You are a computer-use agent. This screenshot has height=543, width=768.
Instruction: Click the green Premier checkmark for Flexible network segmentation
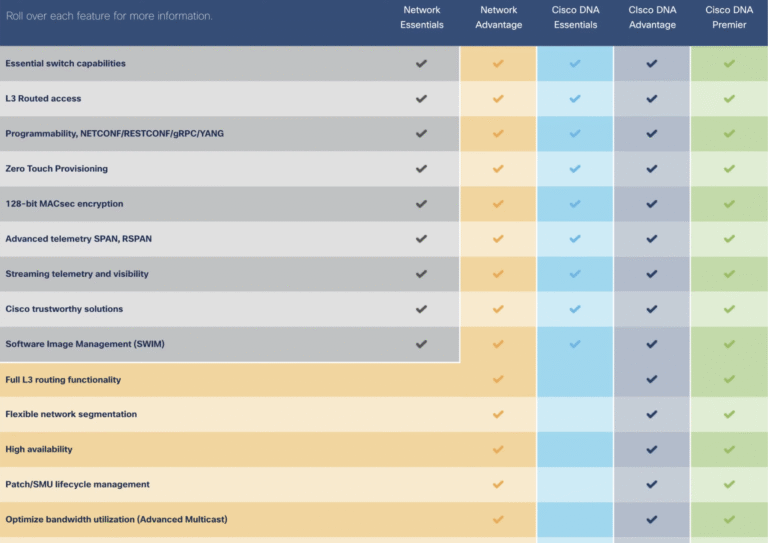coord(729,414)
